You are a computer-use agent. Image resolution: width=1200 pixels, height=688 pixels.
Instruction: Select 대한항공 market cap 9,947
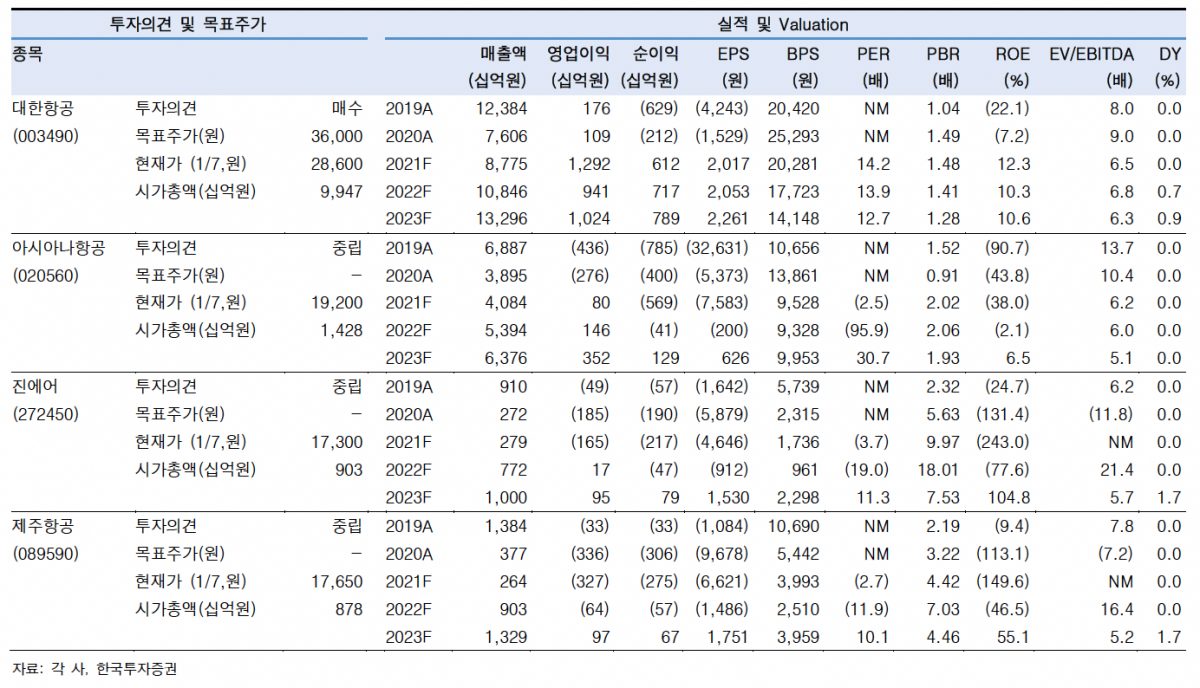click(x=345, y=191)
